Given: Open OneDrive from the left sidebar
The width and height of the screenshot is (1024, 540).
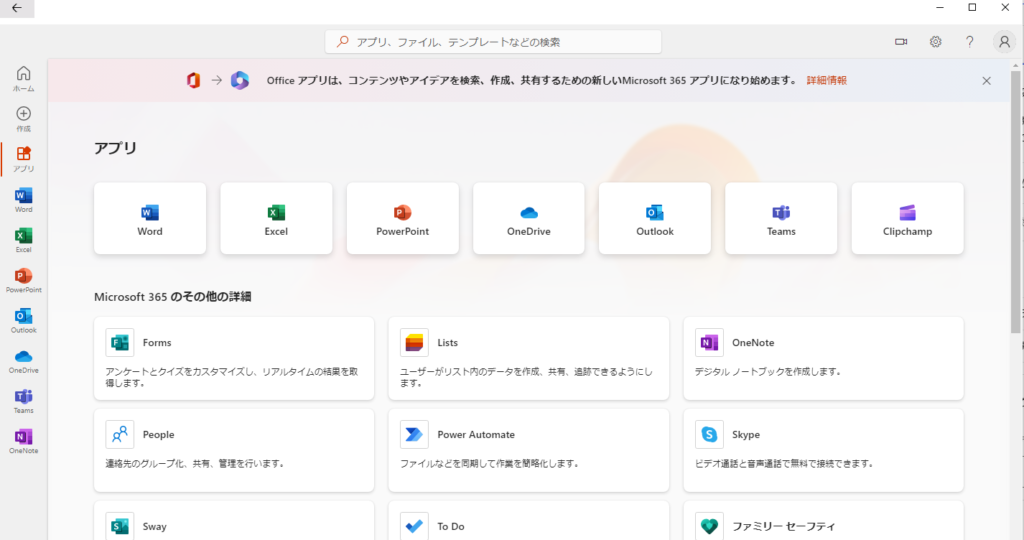Looking at the screenshot, I should point(24,360).
